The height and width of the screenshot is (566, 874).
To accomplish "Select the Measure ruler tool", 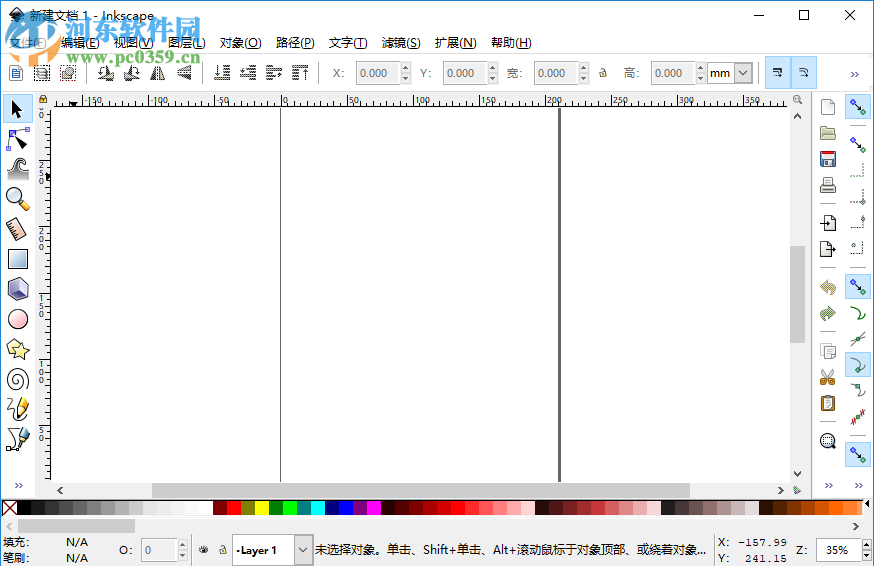I will pyautogui.click(x=17, y=229).
